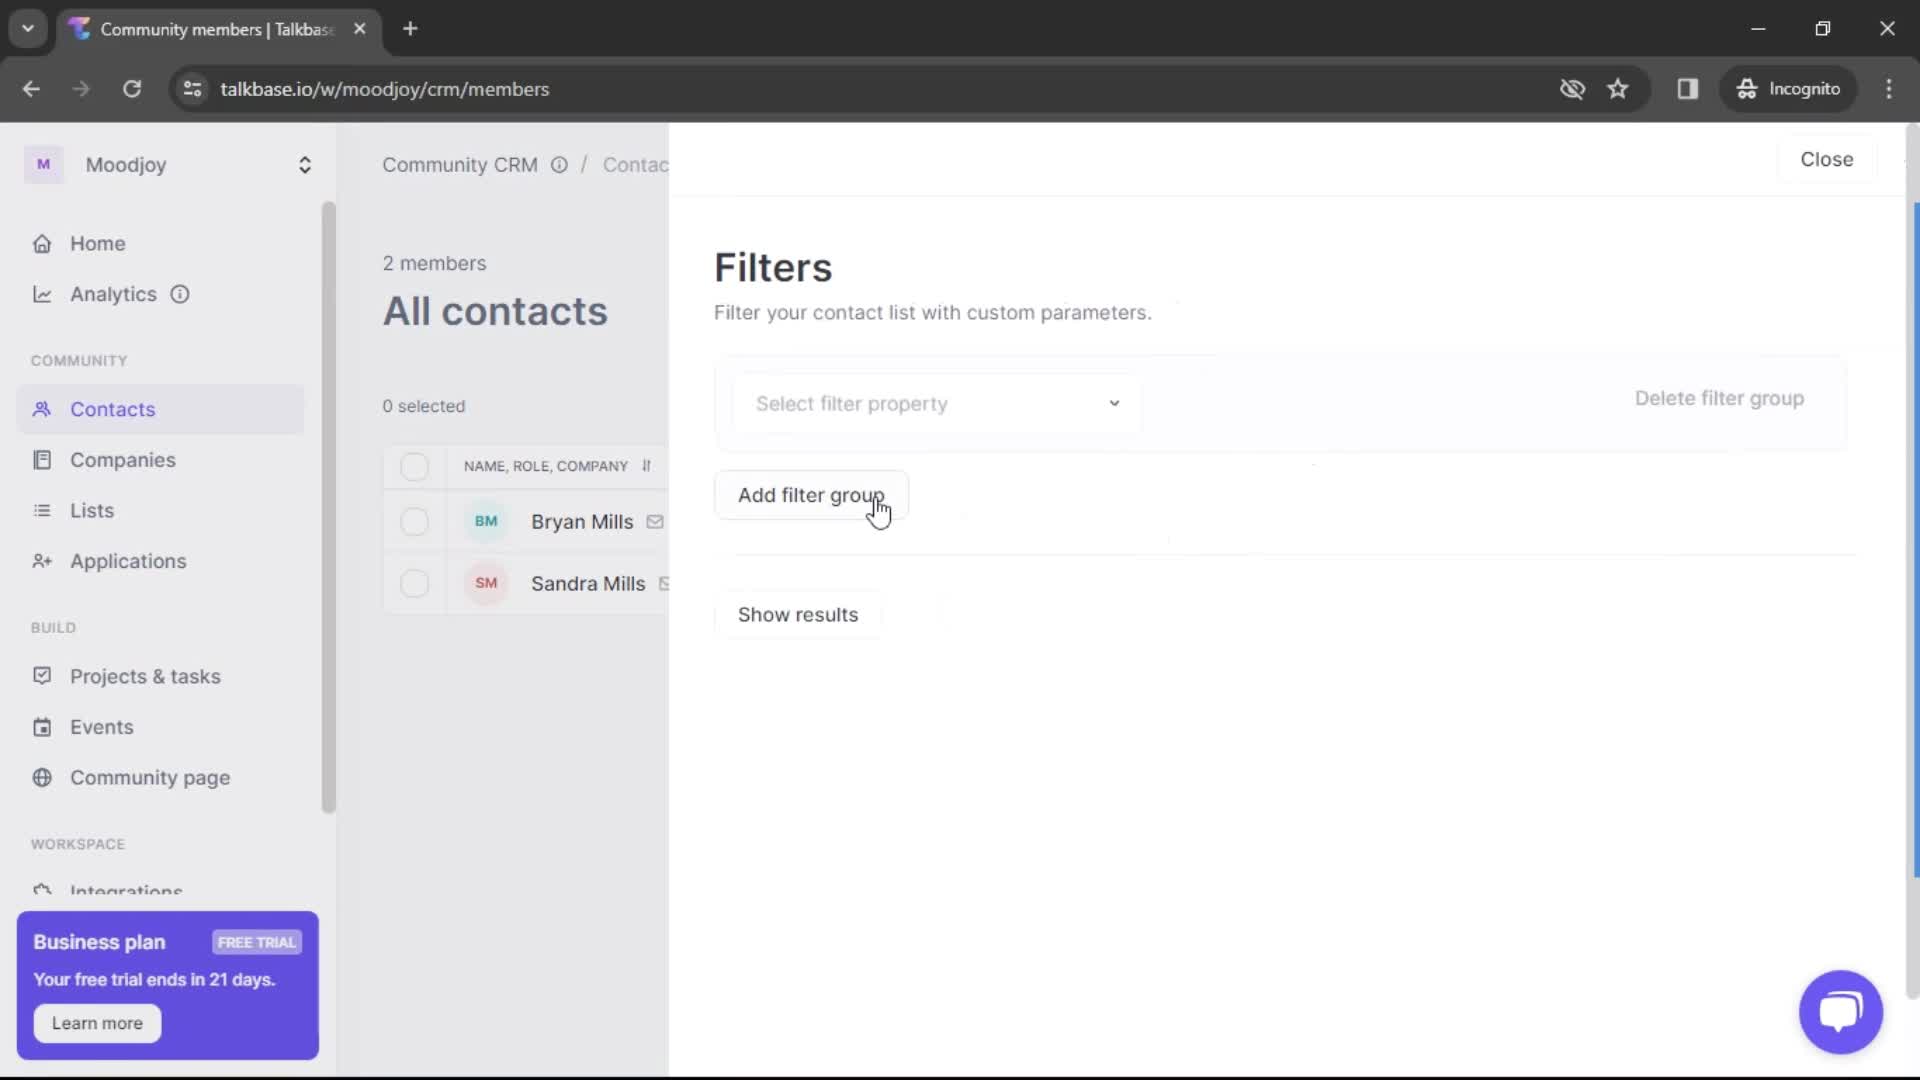Select the Contacts tab menu
The height and width of the screenshot is (1080, 1920).
click(112, 409)
